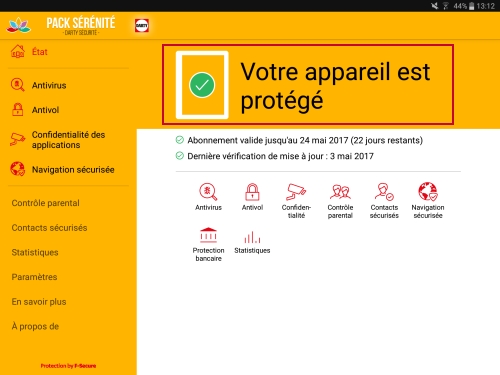Screen dimensions: 500x375
Task: Click the Antivol padlock icon in sidebar
Action: 18,109
